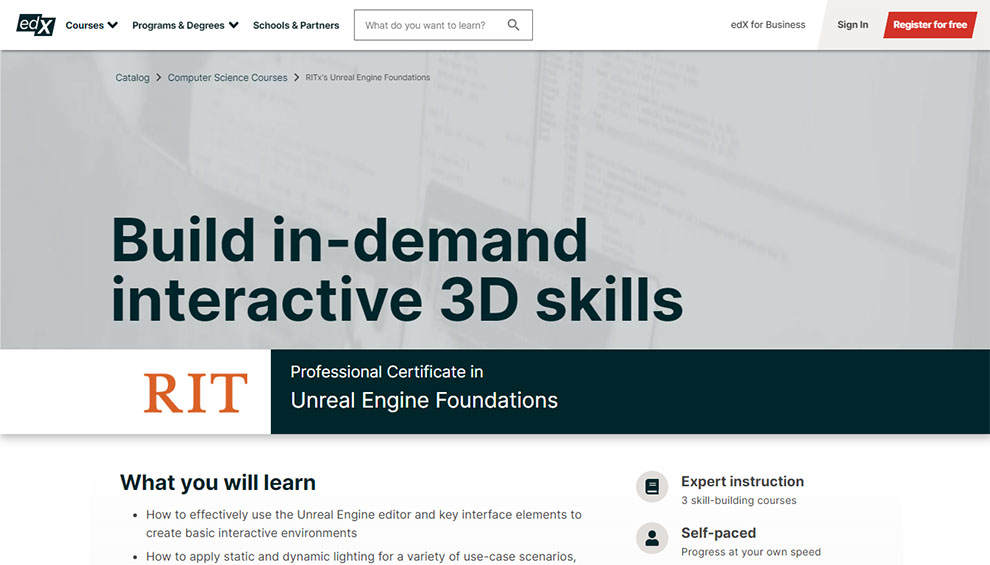This screenshot has height=565, width=990.
Task: Go to the Catalog breadcrumb
Action: coord(132,78)
